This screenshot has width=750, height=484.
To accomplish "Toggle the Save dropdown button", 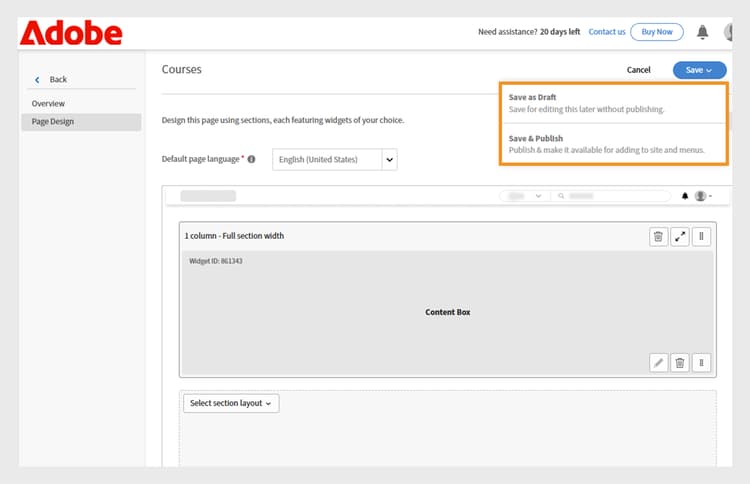I will pyautogui.click(x=699, y=70).
